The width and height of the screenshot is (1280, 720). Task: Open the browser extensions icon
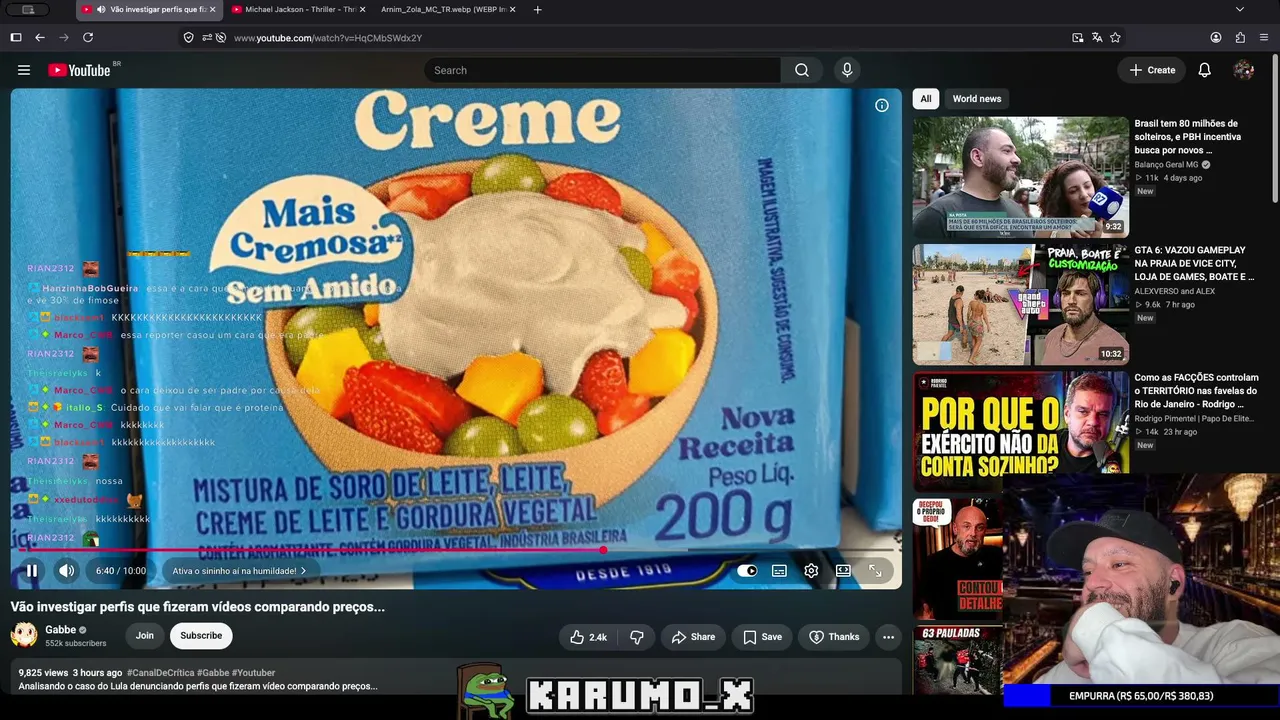[x=1240, y=38]
